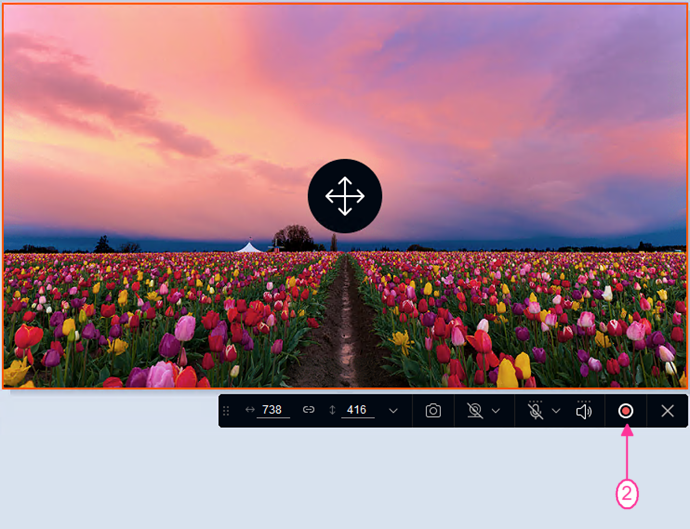Unmute the microphone
Screen dimensions: 690x529
(535, 411)
